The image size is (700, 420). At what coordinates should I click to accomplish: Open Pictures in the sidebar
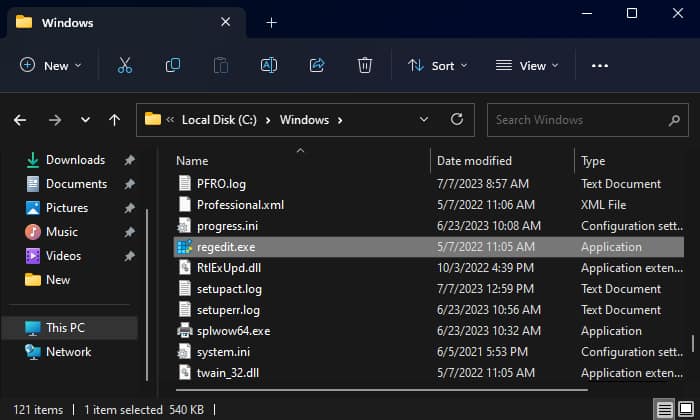67,208
